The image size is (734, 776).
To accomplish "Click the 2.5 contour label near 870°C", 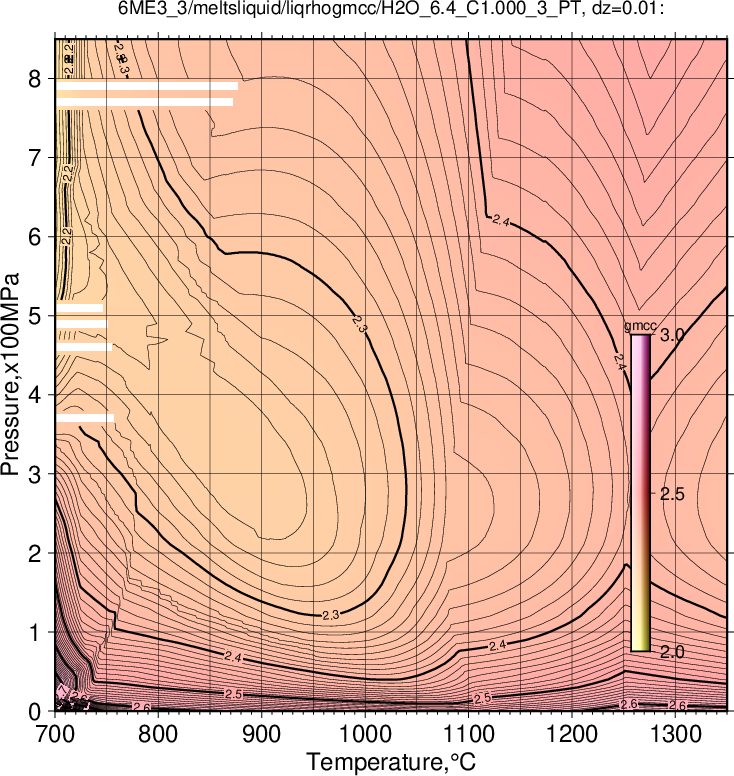I will pos(233,694).
